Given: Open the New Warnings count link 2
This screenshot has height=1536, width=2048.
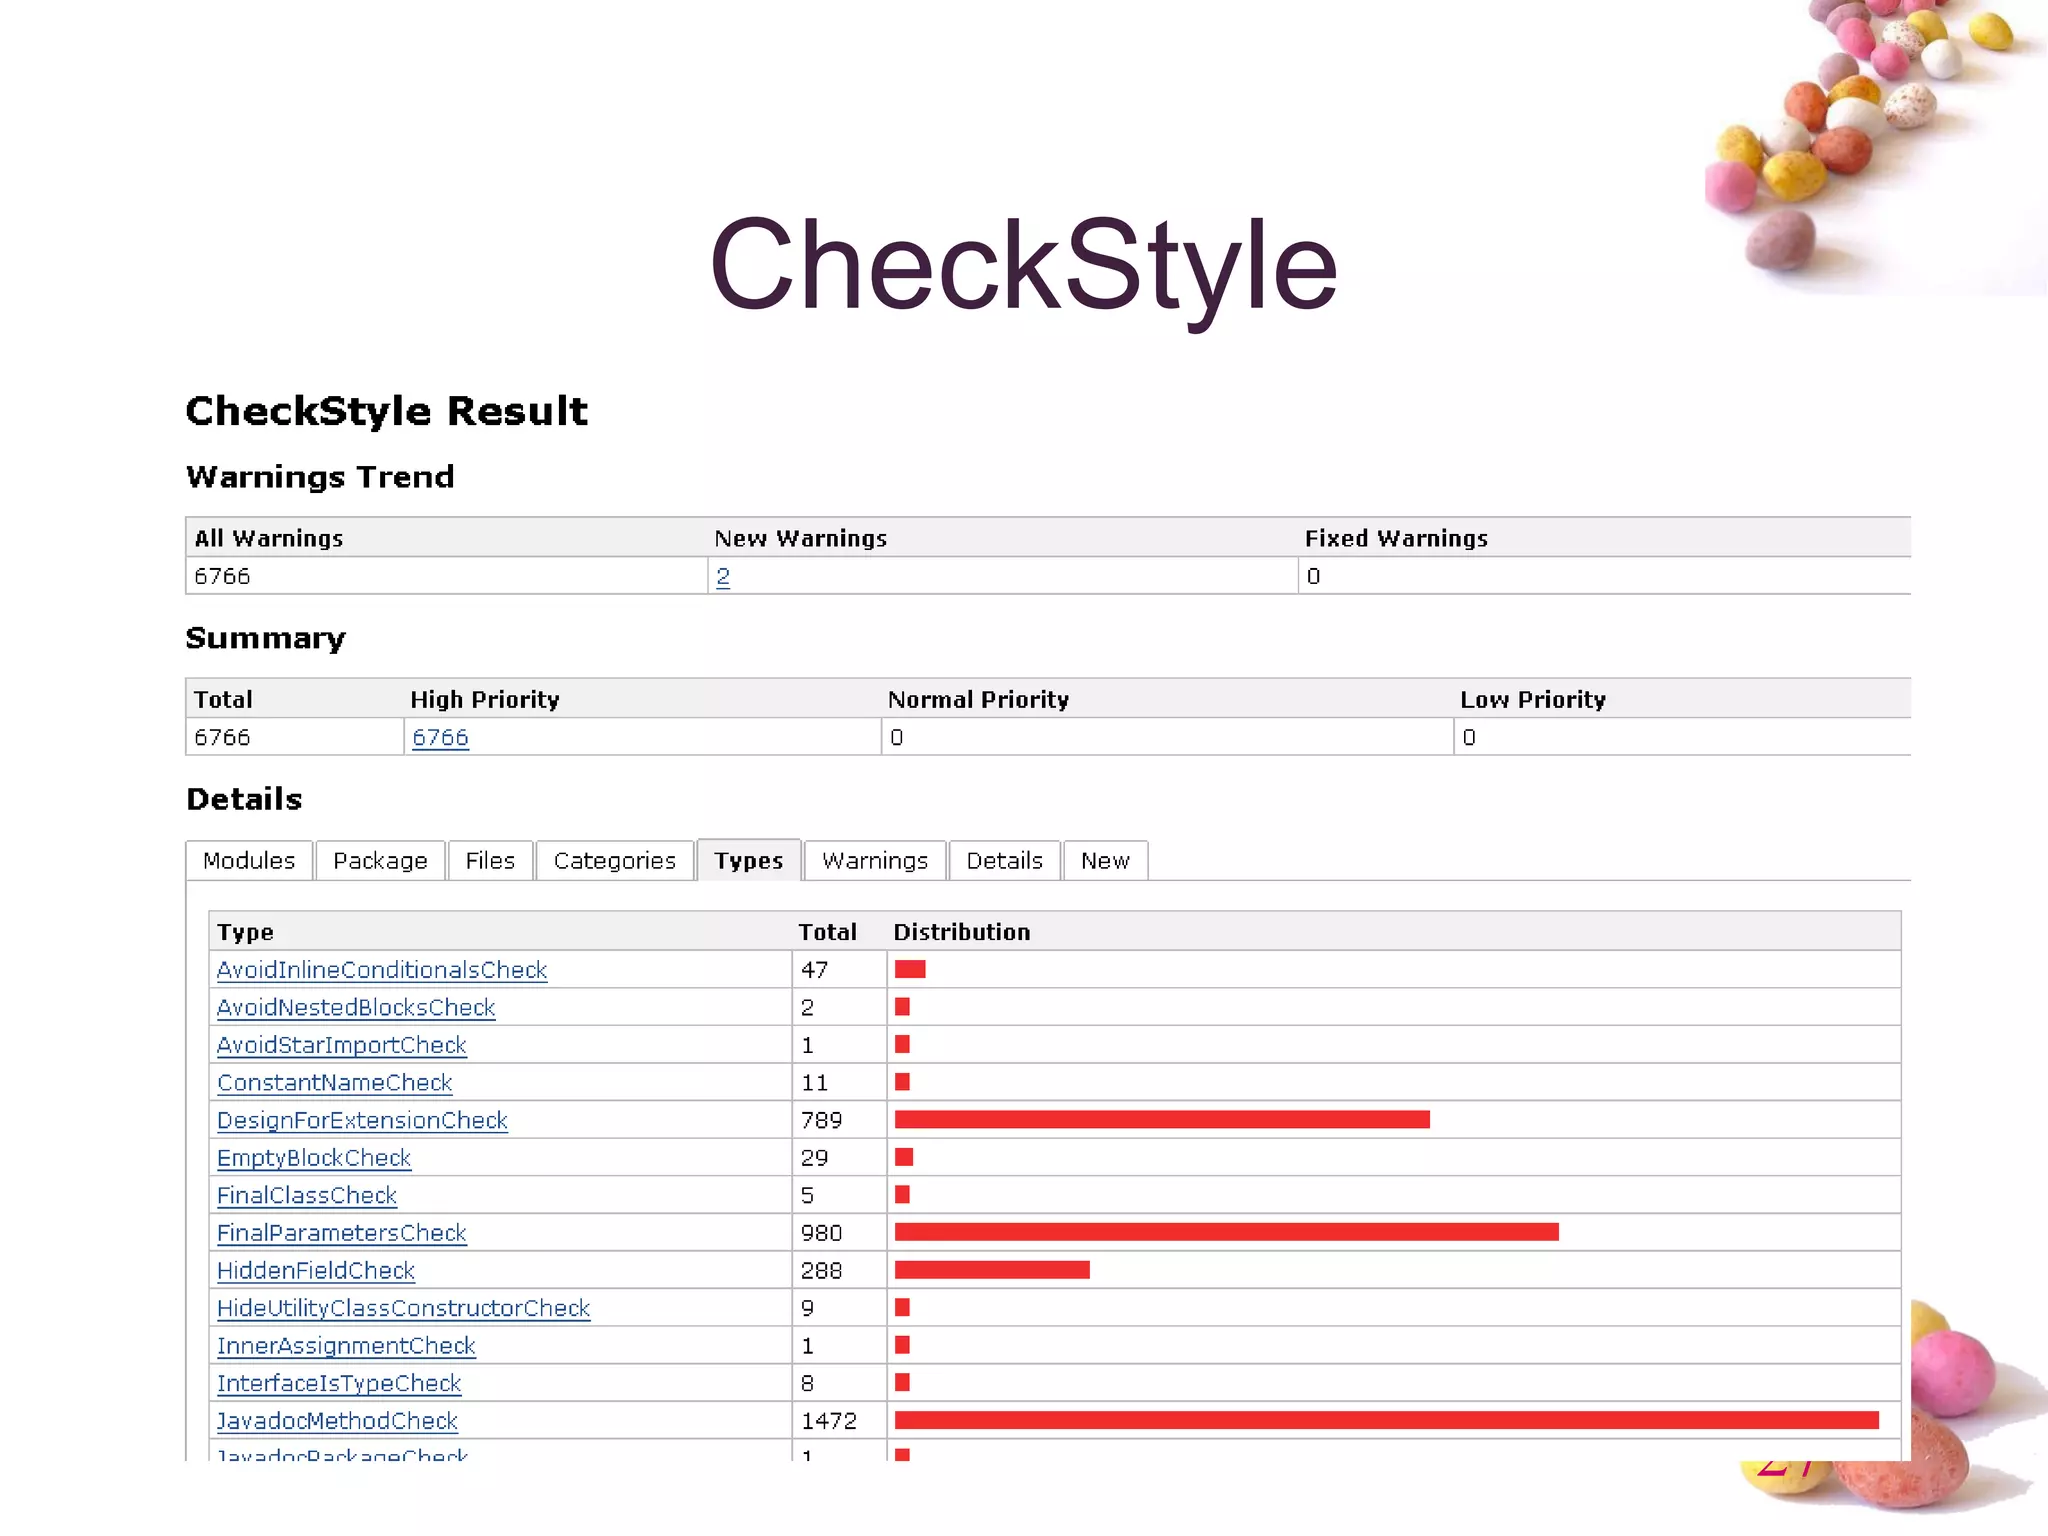Looking at the screenshot, I should click(x=723, y=576).
